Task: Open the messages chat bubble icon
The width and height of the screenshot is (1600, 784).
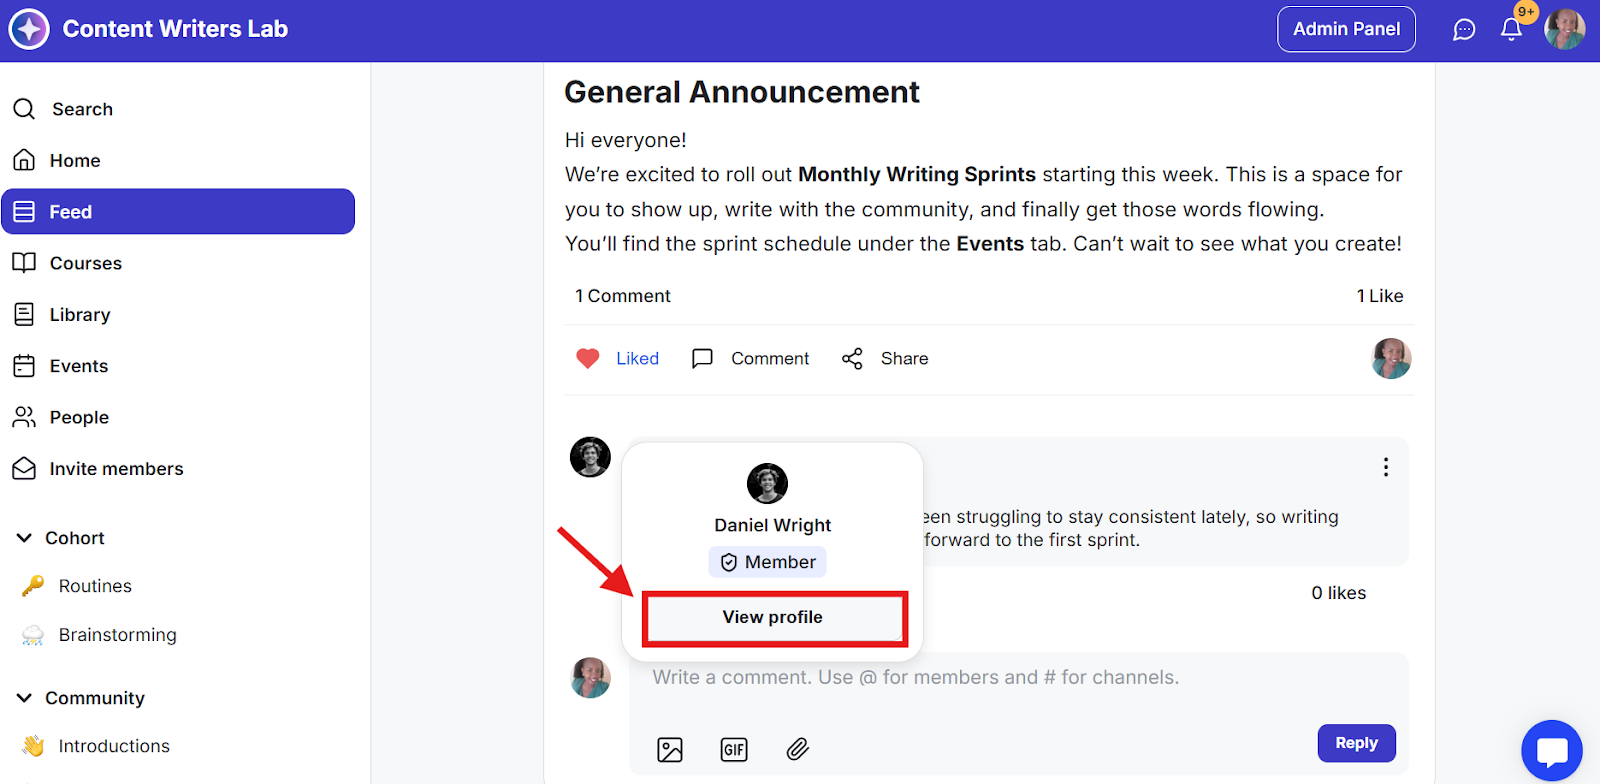Action: [1464, 30]
